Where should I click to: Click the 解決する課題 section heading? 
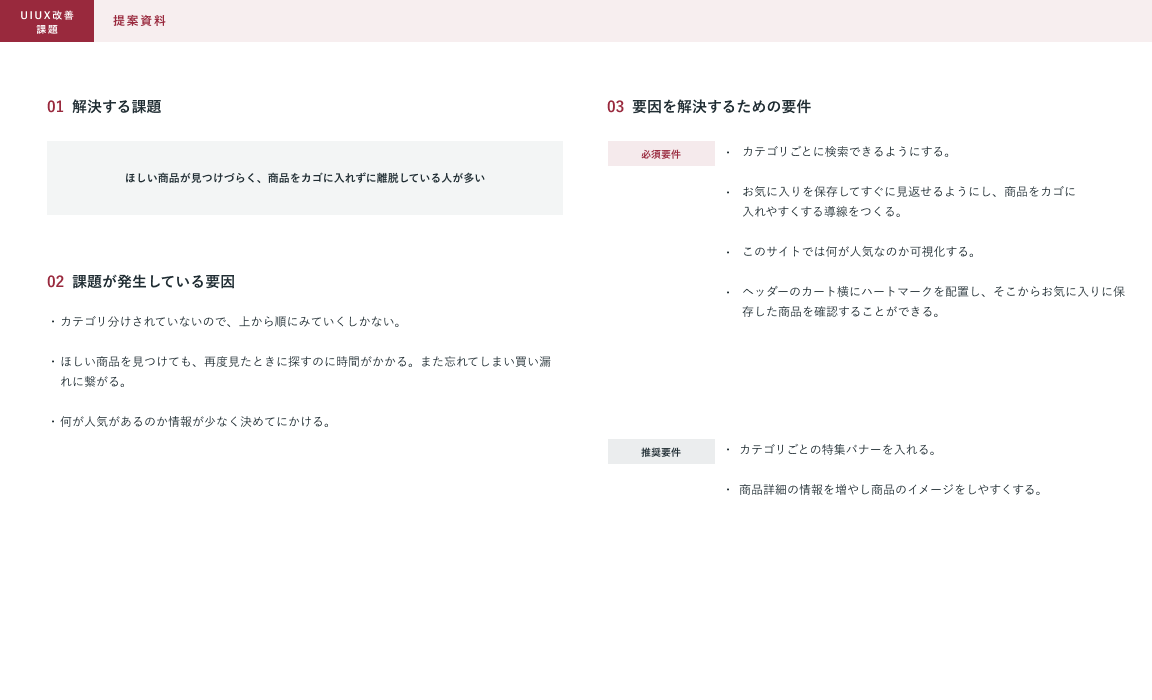116,107
